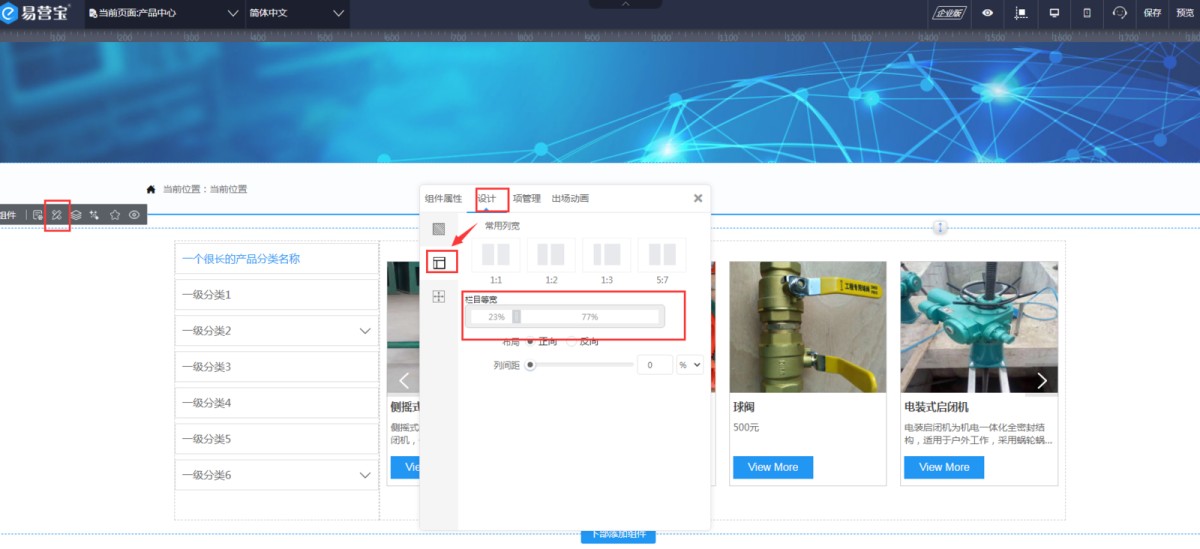Image resolution: width=1200 pixels, height=549 pixels.
Task: Select the layout panel icon in sidebar
Action: (x=438, y=263)
